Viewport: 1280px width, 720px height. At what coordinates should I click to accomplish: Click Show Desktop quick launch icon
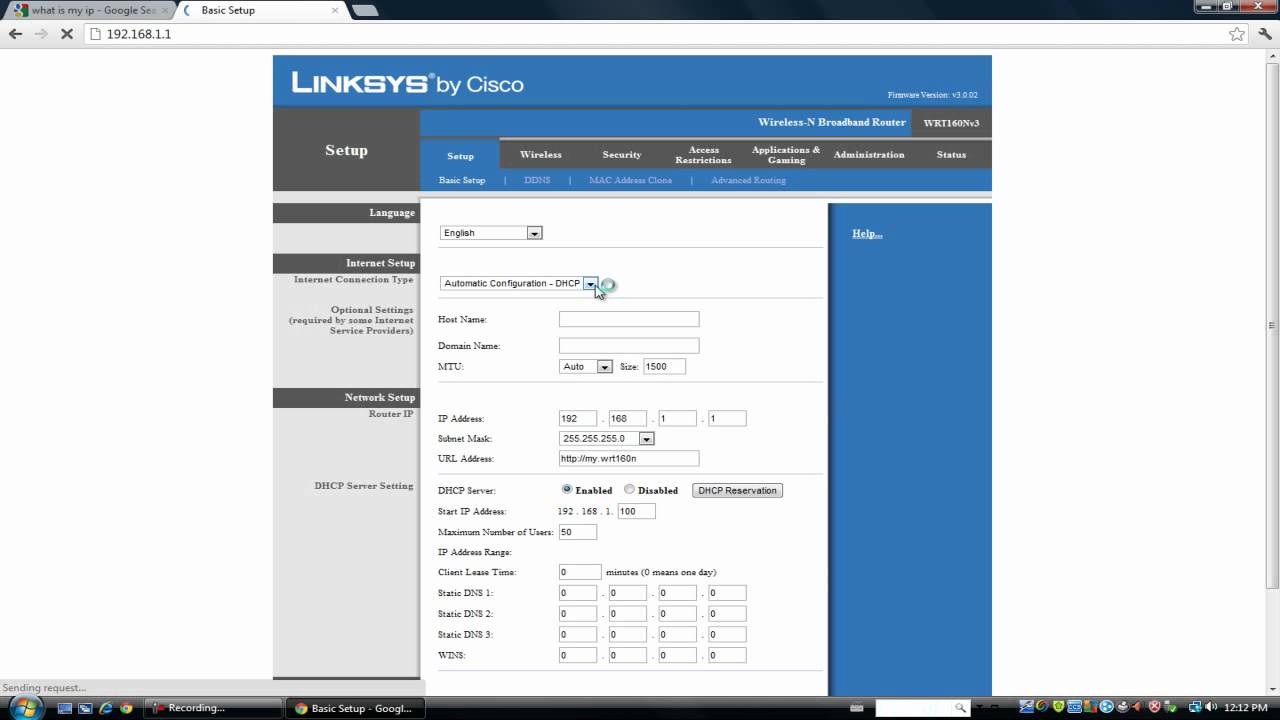[65, 708]
